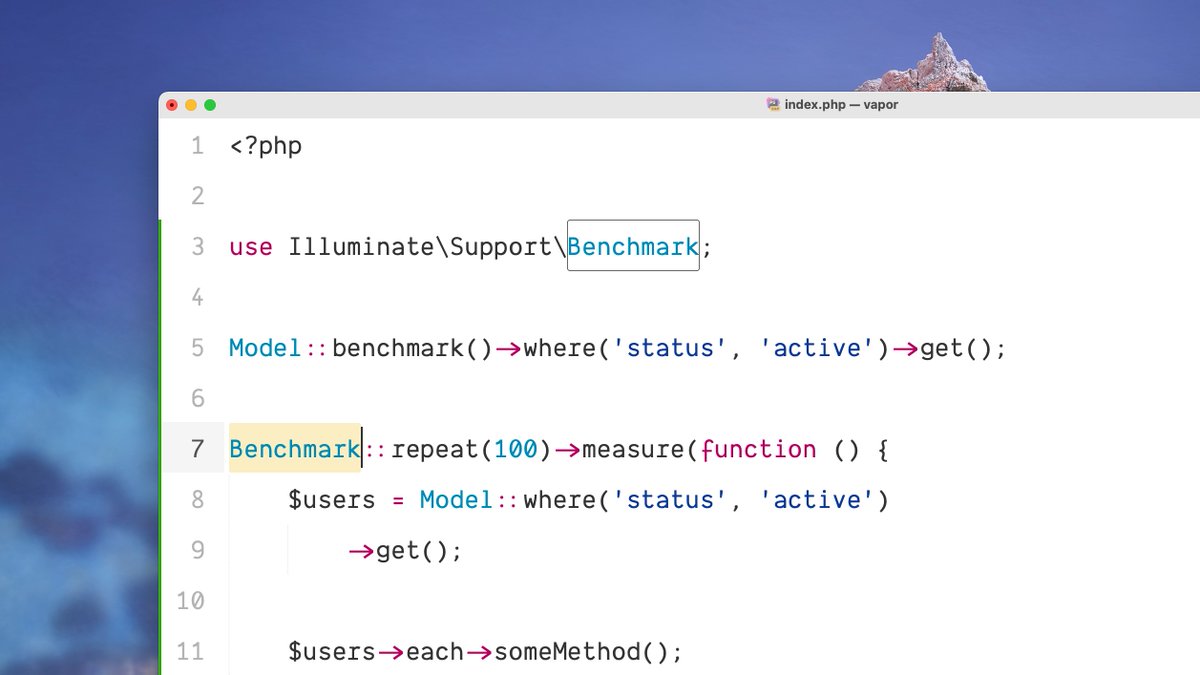This screenshot has height=675, width=1200.
Task: Click the 'index.php — vapor' window title
Action: 841,104
